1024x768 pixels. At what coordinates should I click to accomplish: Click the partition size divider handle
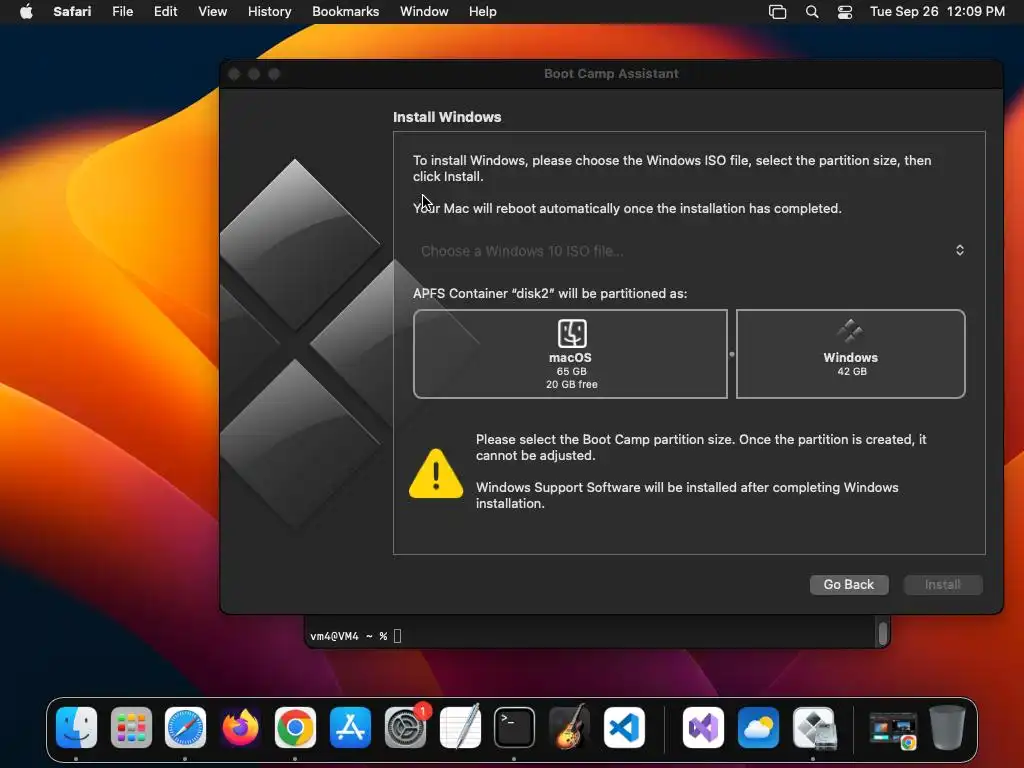[731, 354]
